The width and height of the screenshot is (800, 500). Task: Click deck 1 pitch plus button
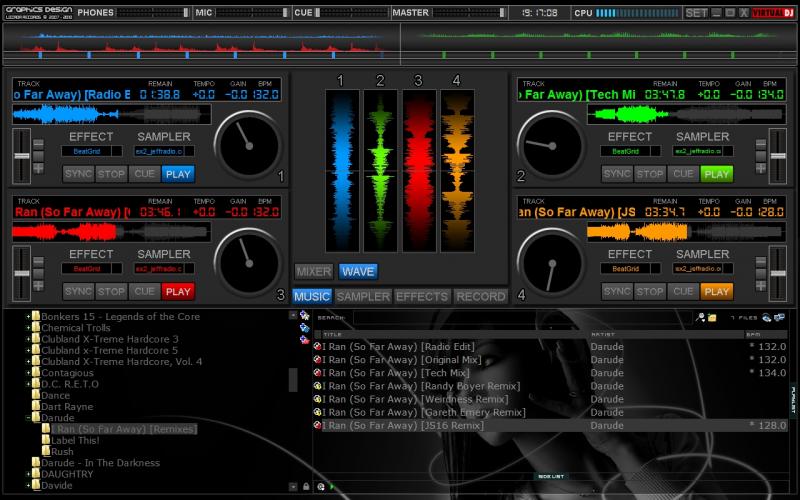click(x=38, y=168)
